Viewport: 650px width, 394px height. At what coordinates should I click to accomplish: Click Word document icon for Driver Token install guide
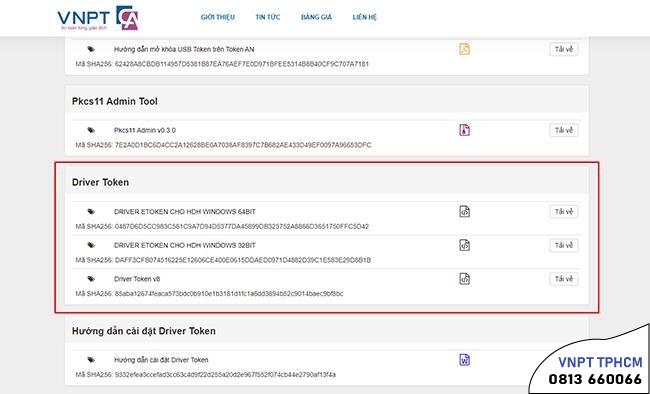point(464,360)
